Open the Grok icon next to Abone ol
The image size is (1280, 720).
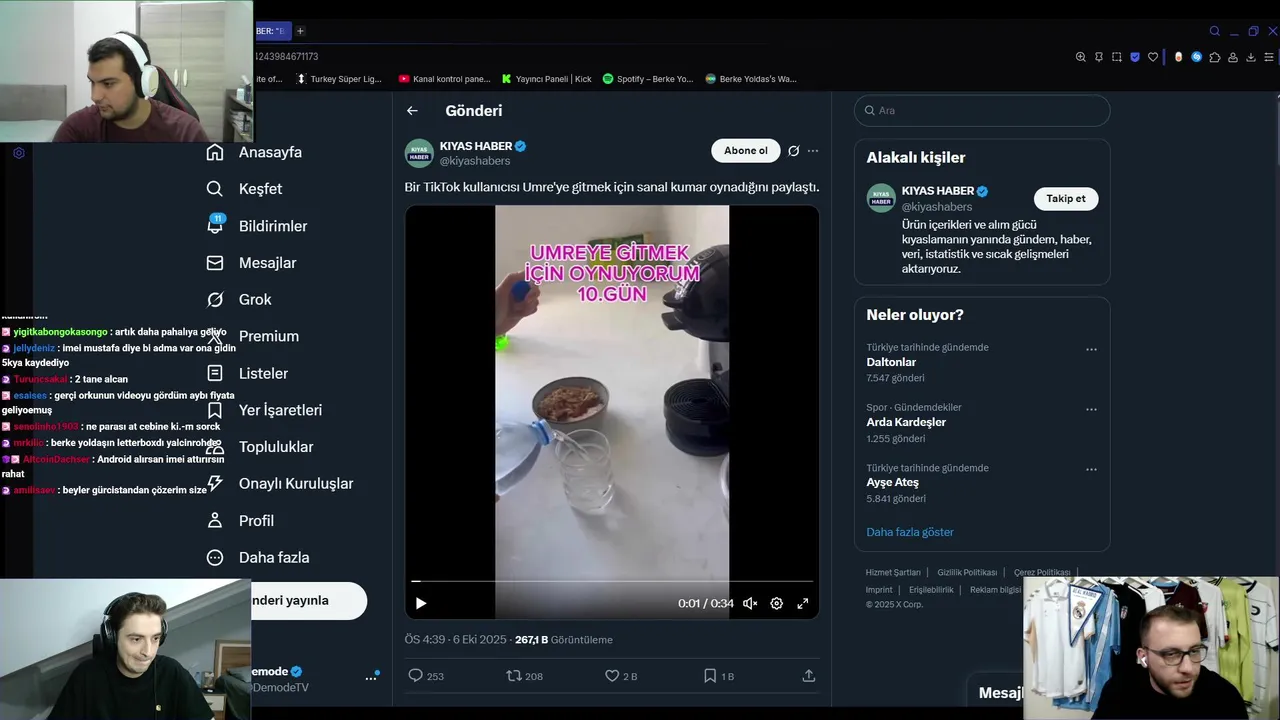pyautogui.click(x=793, y=151)
